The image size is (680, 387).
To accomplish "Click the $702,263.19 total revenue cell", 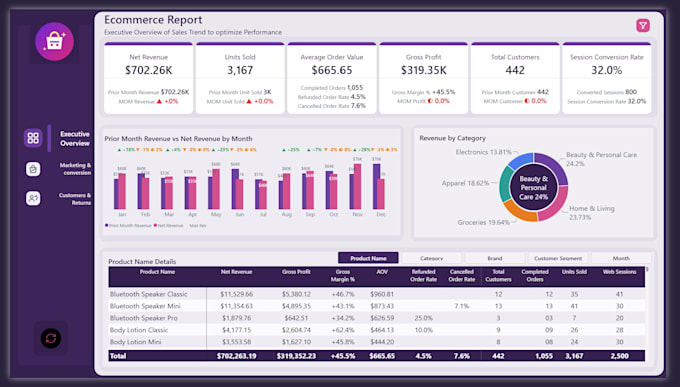I will click(236, 356).
